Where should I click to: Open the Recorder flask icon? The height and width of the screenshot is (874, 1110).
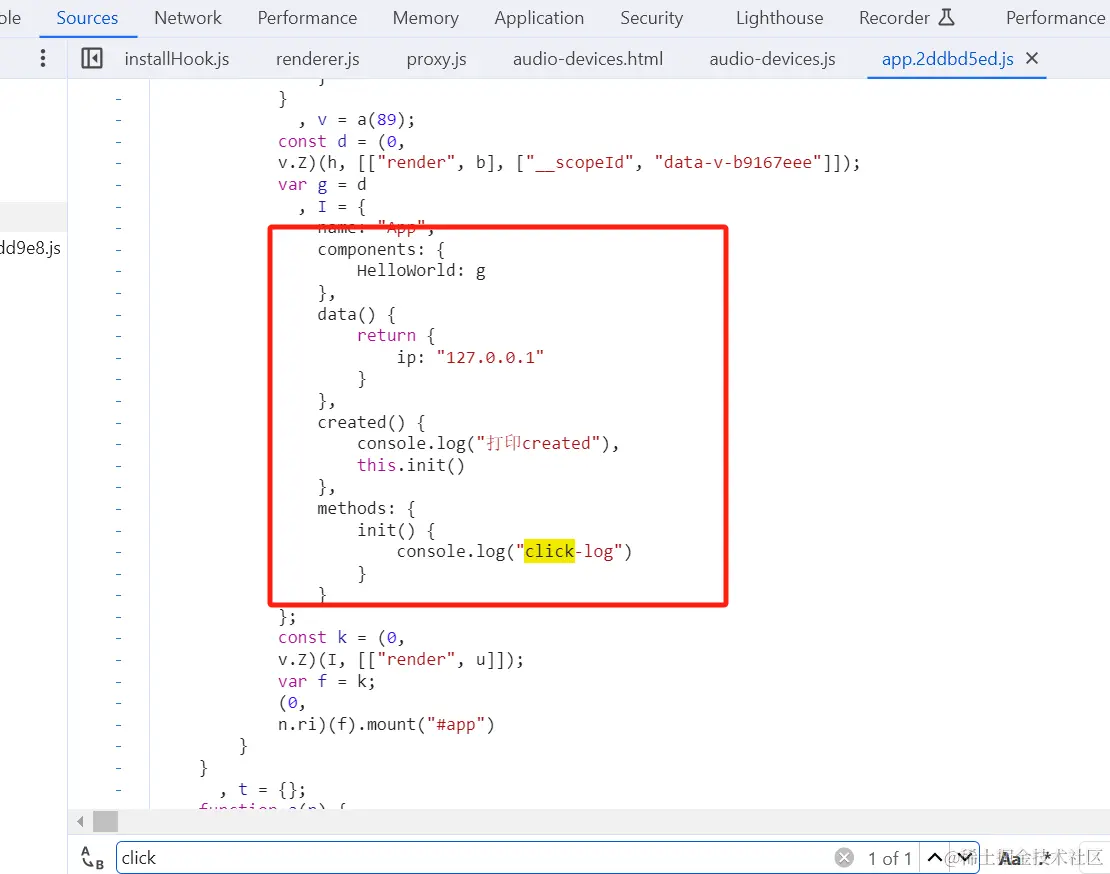click(946, 17)
